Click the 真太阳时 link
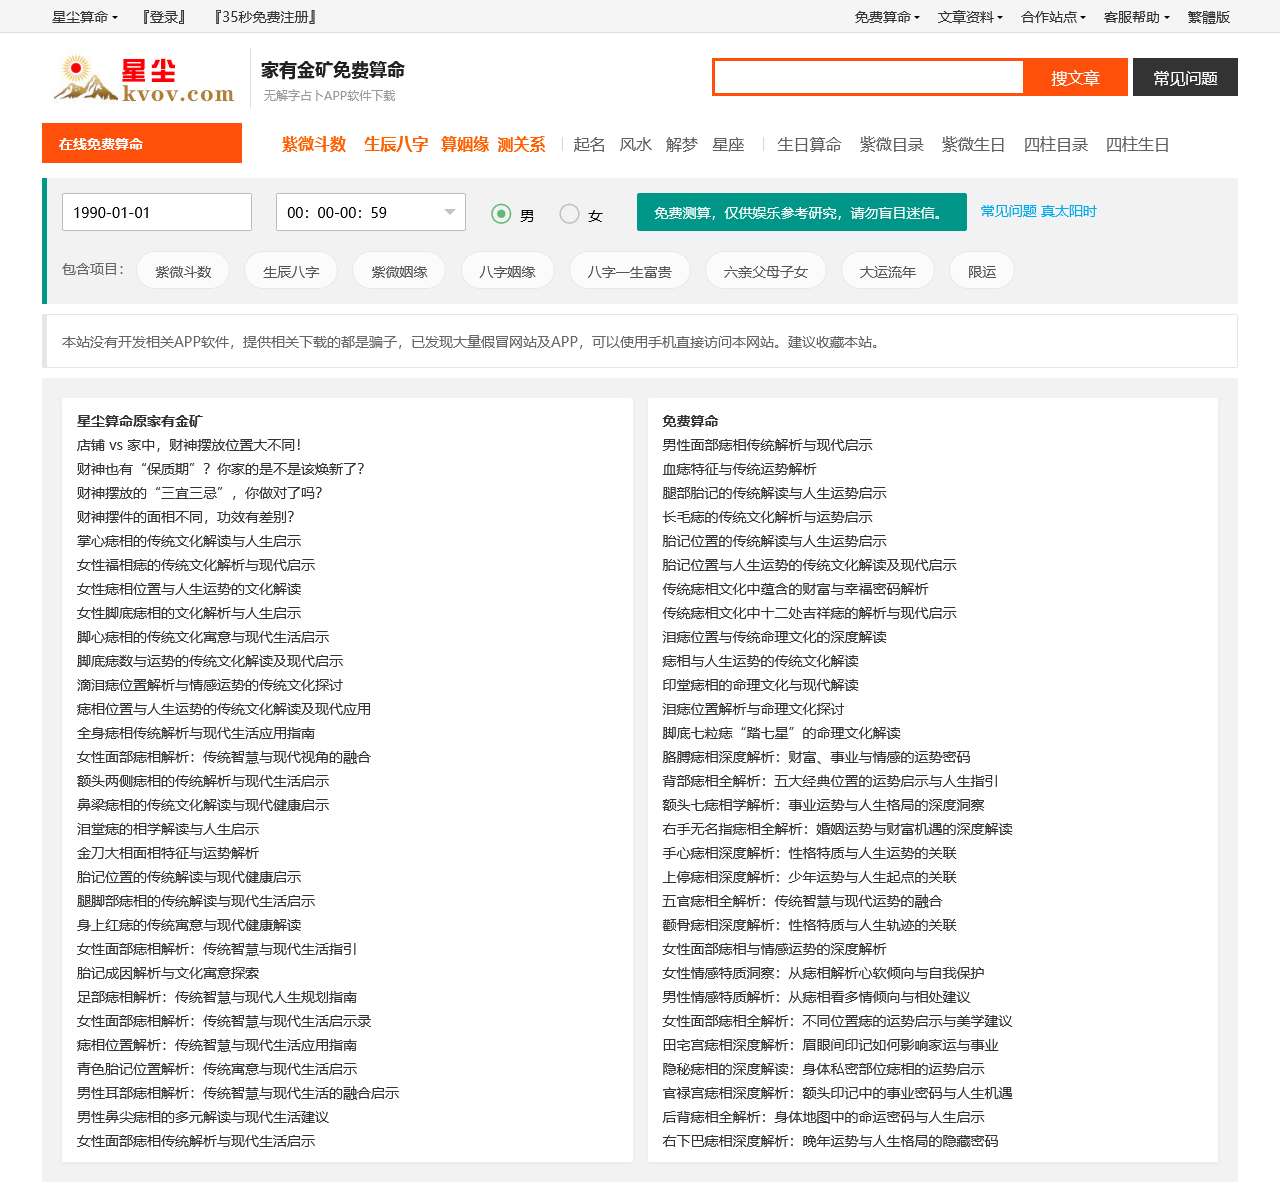The height and width of the screenshot is (1195, 1280). (1069, 212)
